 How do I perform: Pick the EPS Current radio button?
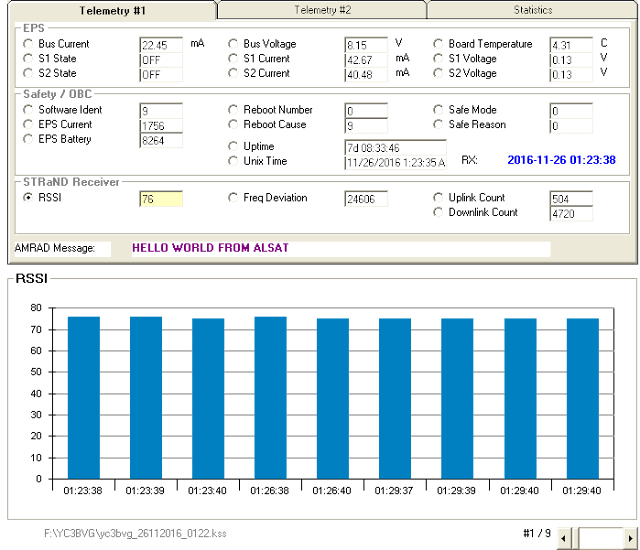click(28, 124)
